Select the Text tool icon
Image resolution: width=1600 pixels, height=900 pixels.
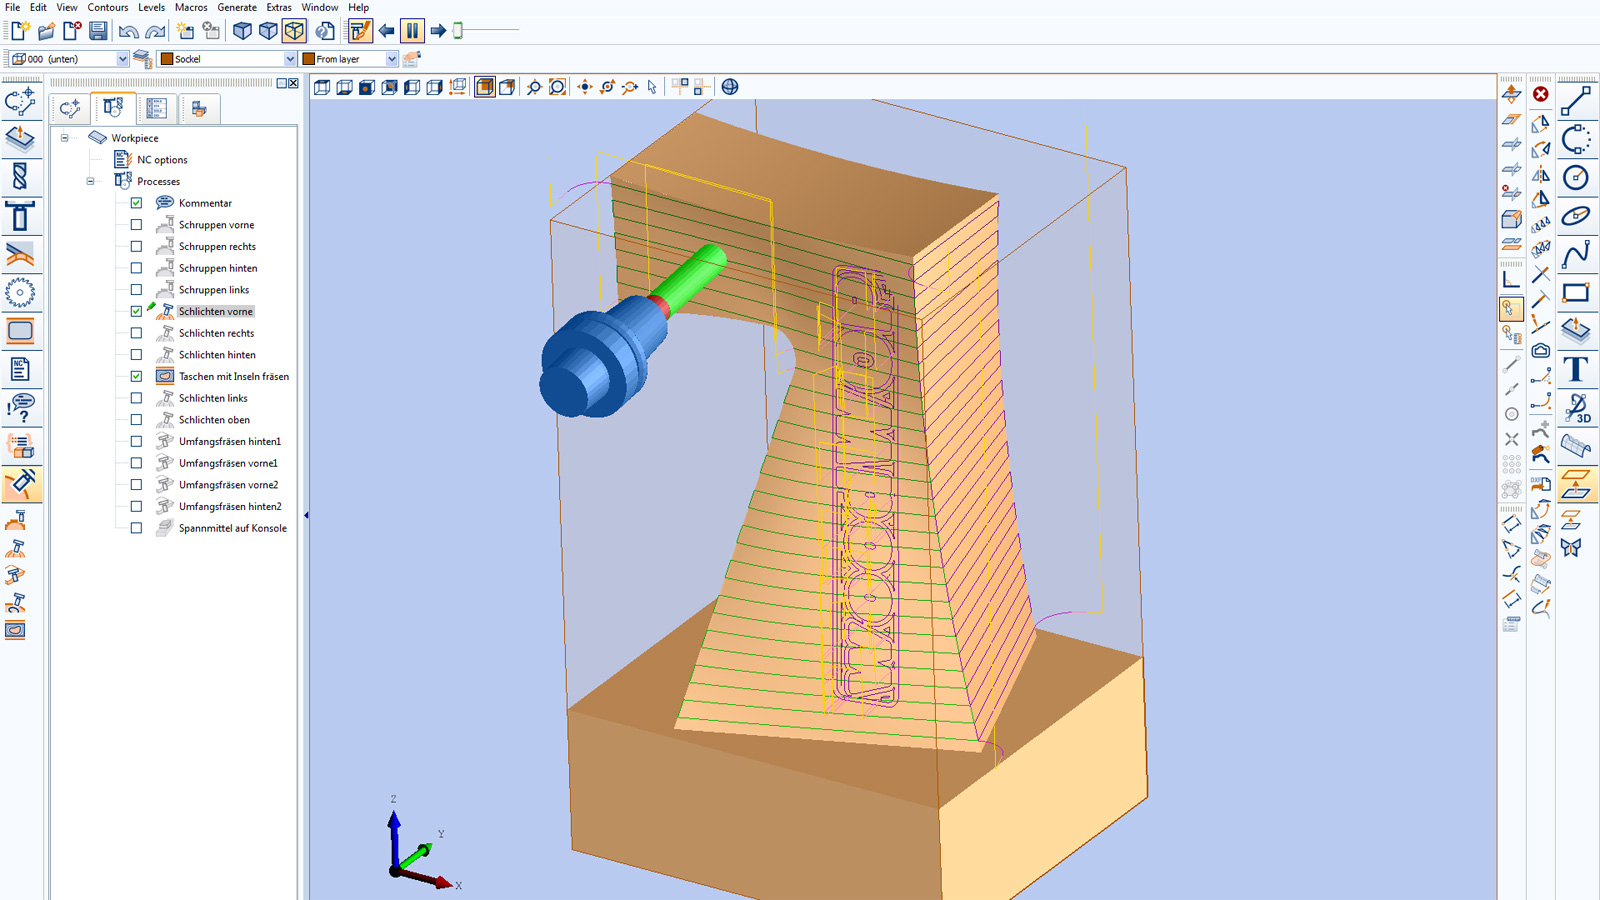click(1576, 369)
